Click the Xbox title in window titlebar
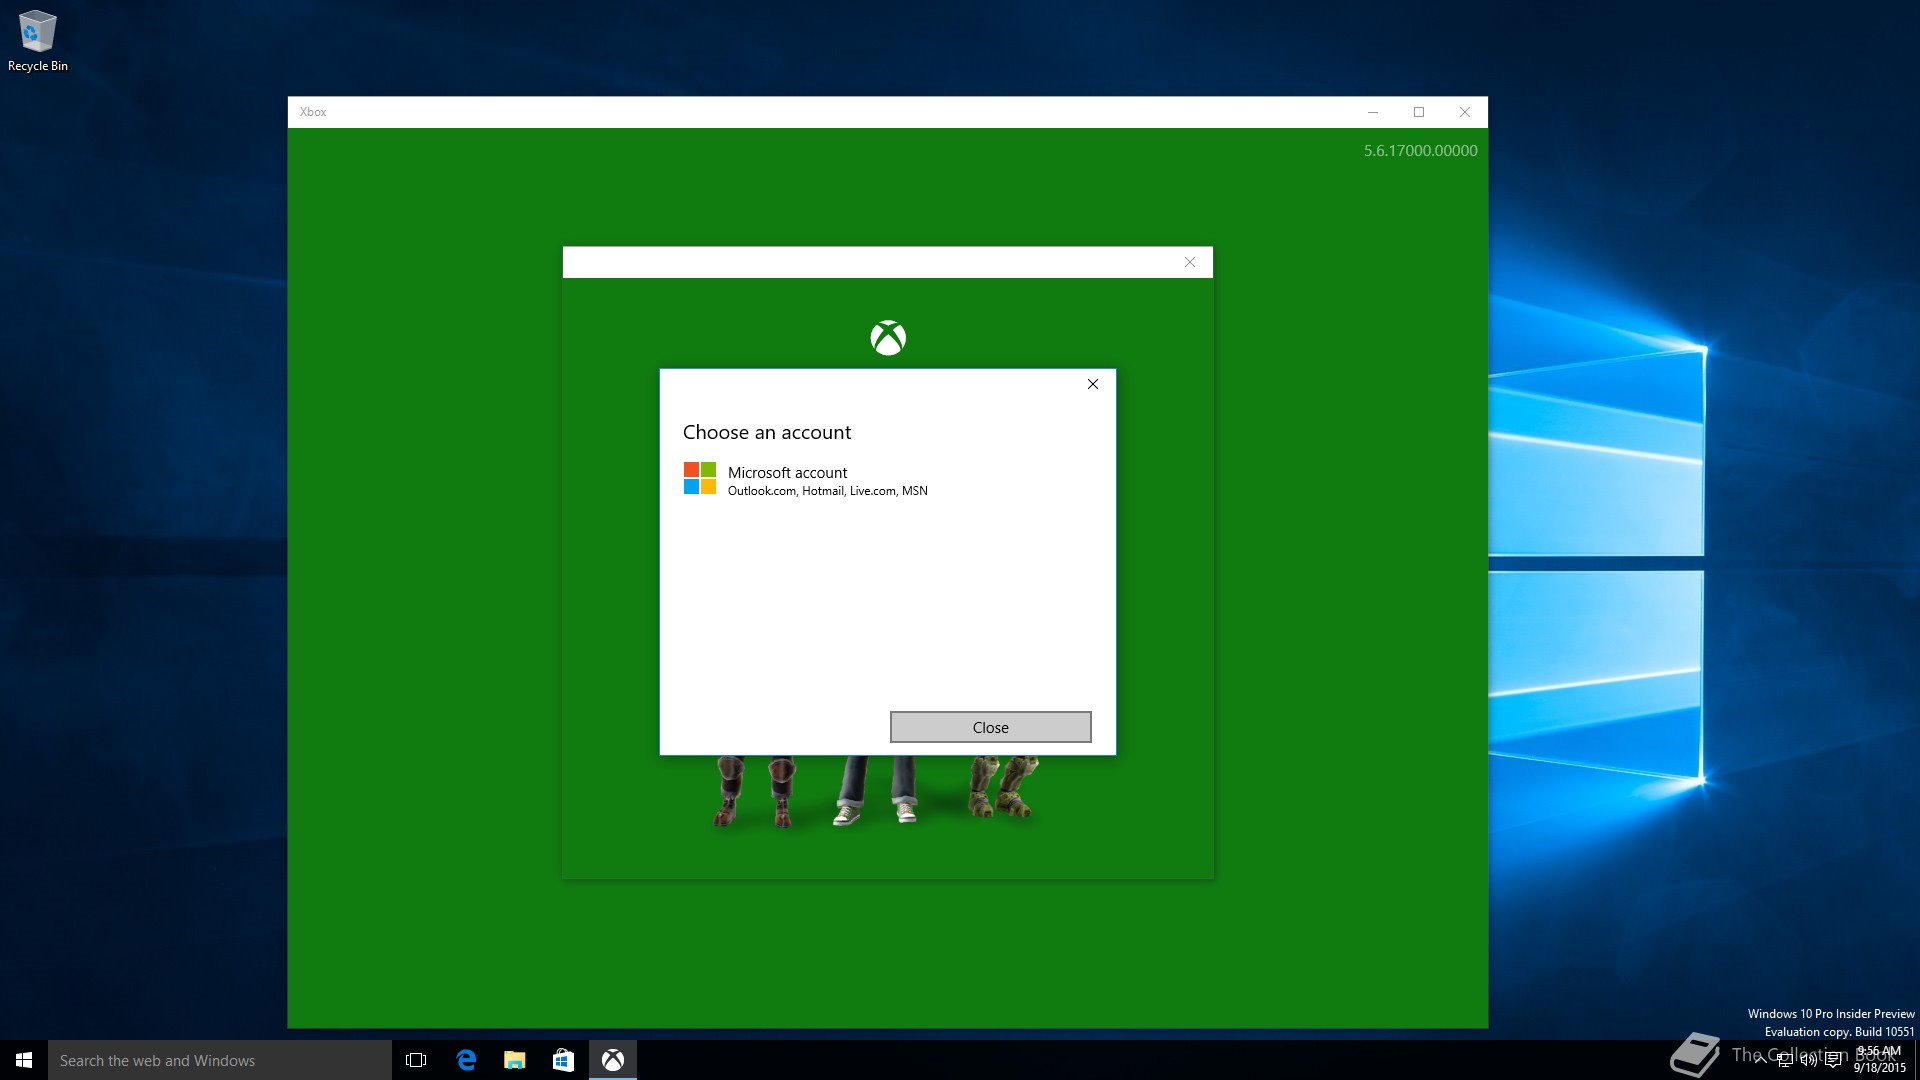Viewport: 1920px width, 1080px height. click(313, 112)
